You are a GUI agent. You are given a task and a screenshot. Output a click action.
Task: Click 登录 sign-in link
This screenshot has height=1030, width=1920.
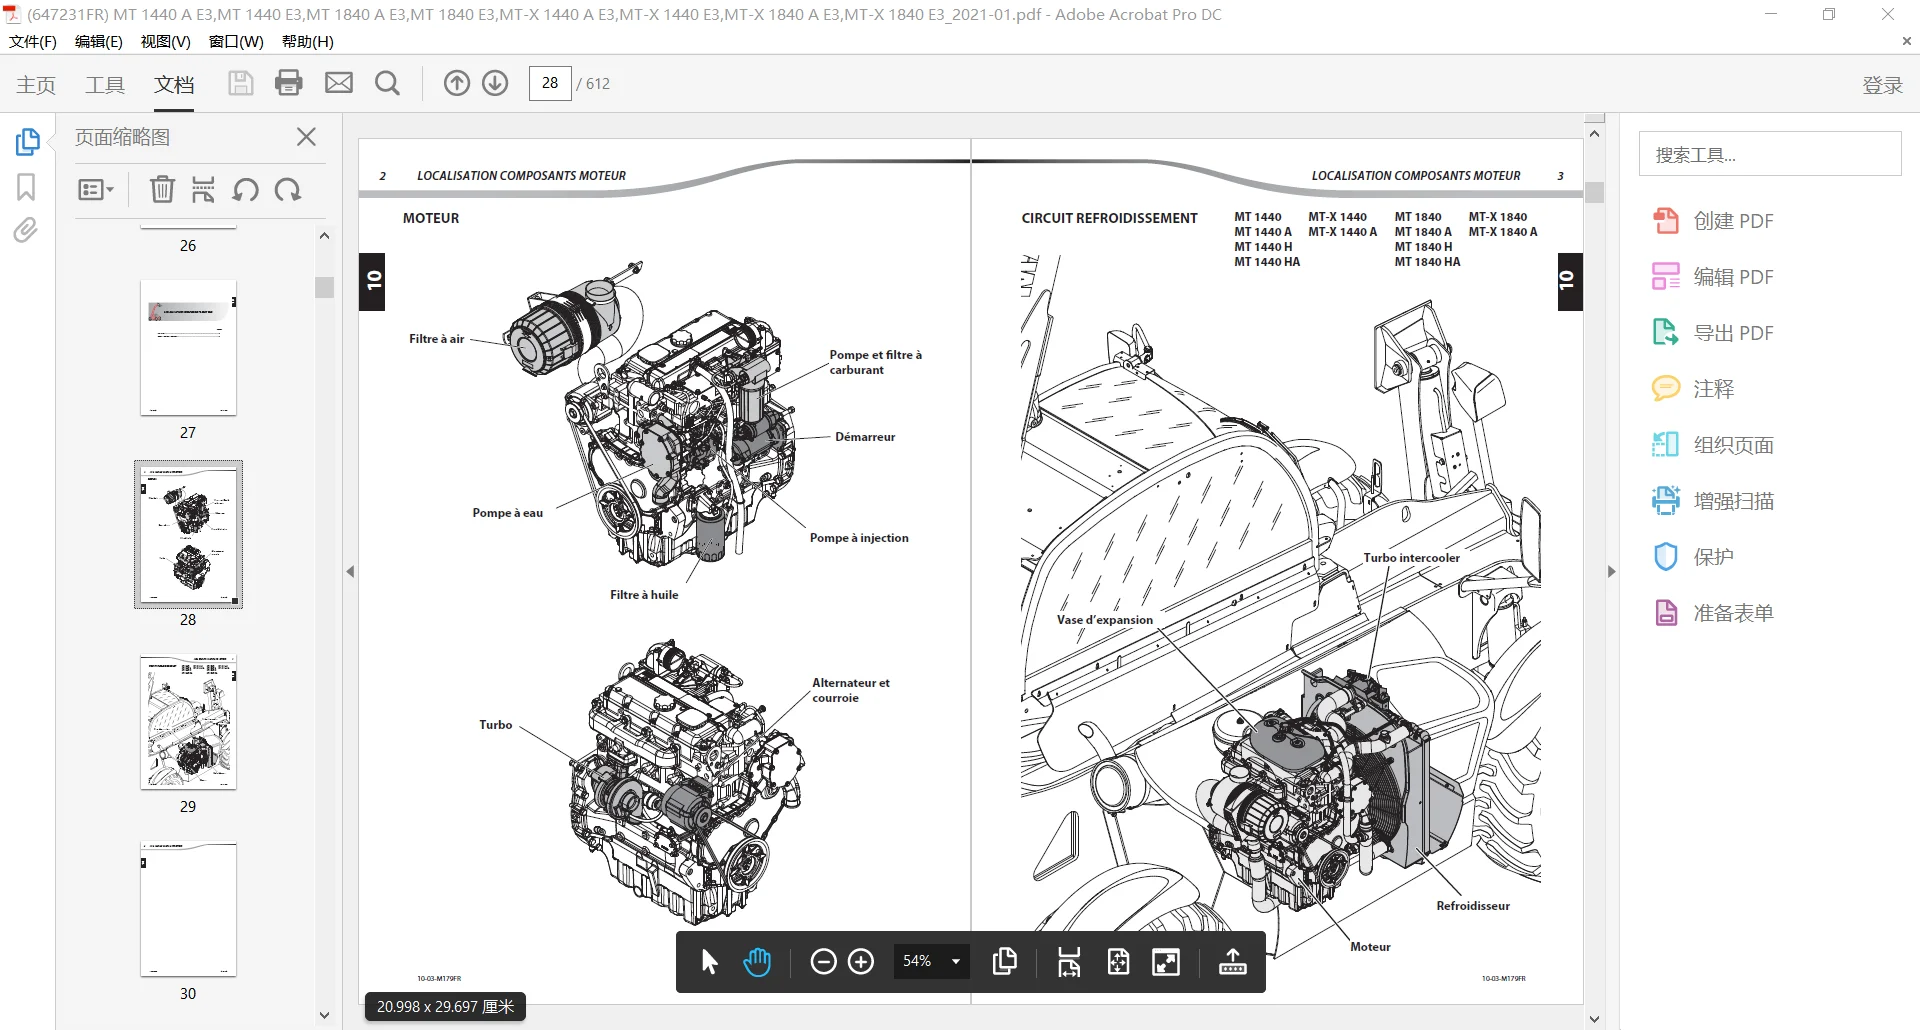1882,85
